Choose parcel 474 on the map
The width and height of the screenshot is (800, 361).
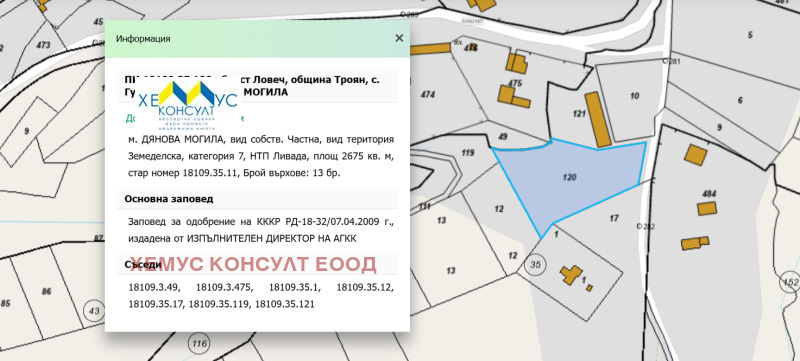[x=428, y=94]
